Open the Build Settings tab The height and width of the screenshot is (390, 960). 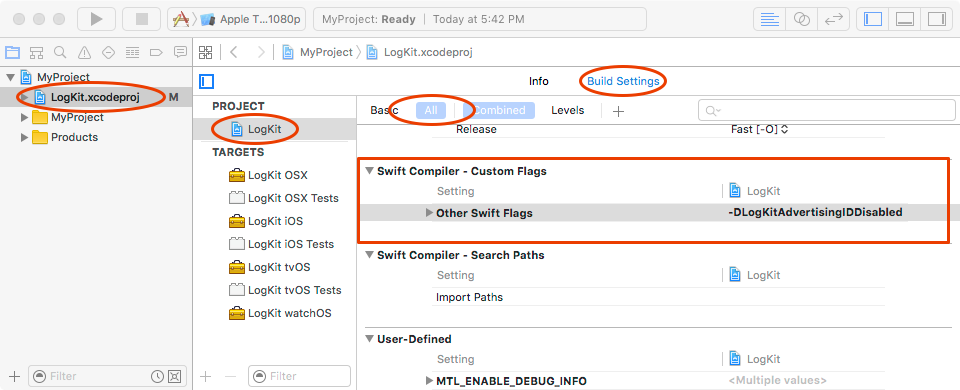tap(623, 81)
